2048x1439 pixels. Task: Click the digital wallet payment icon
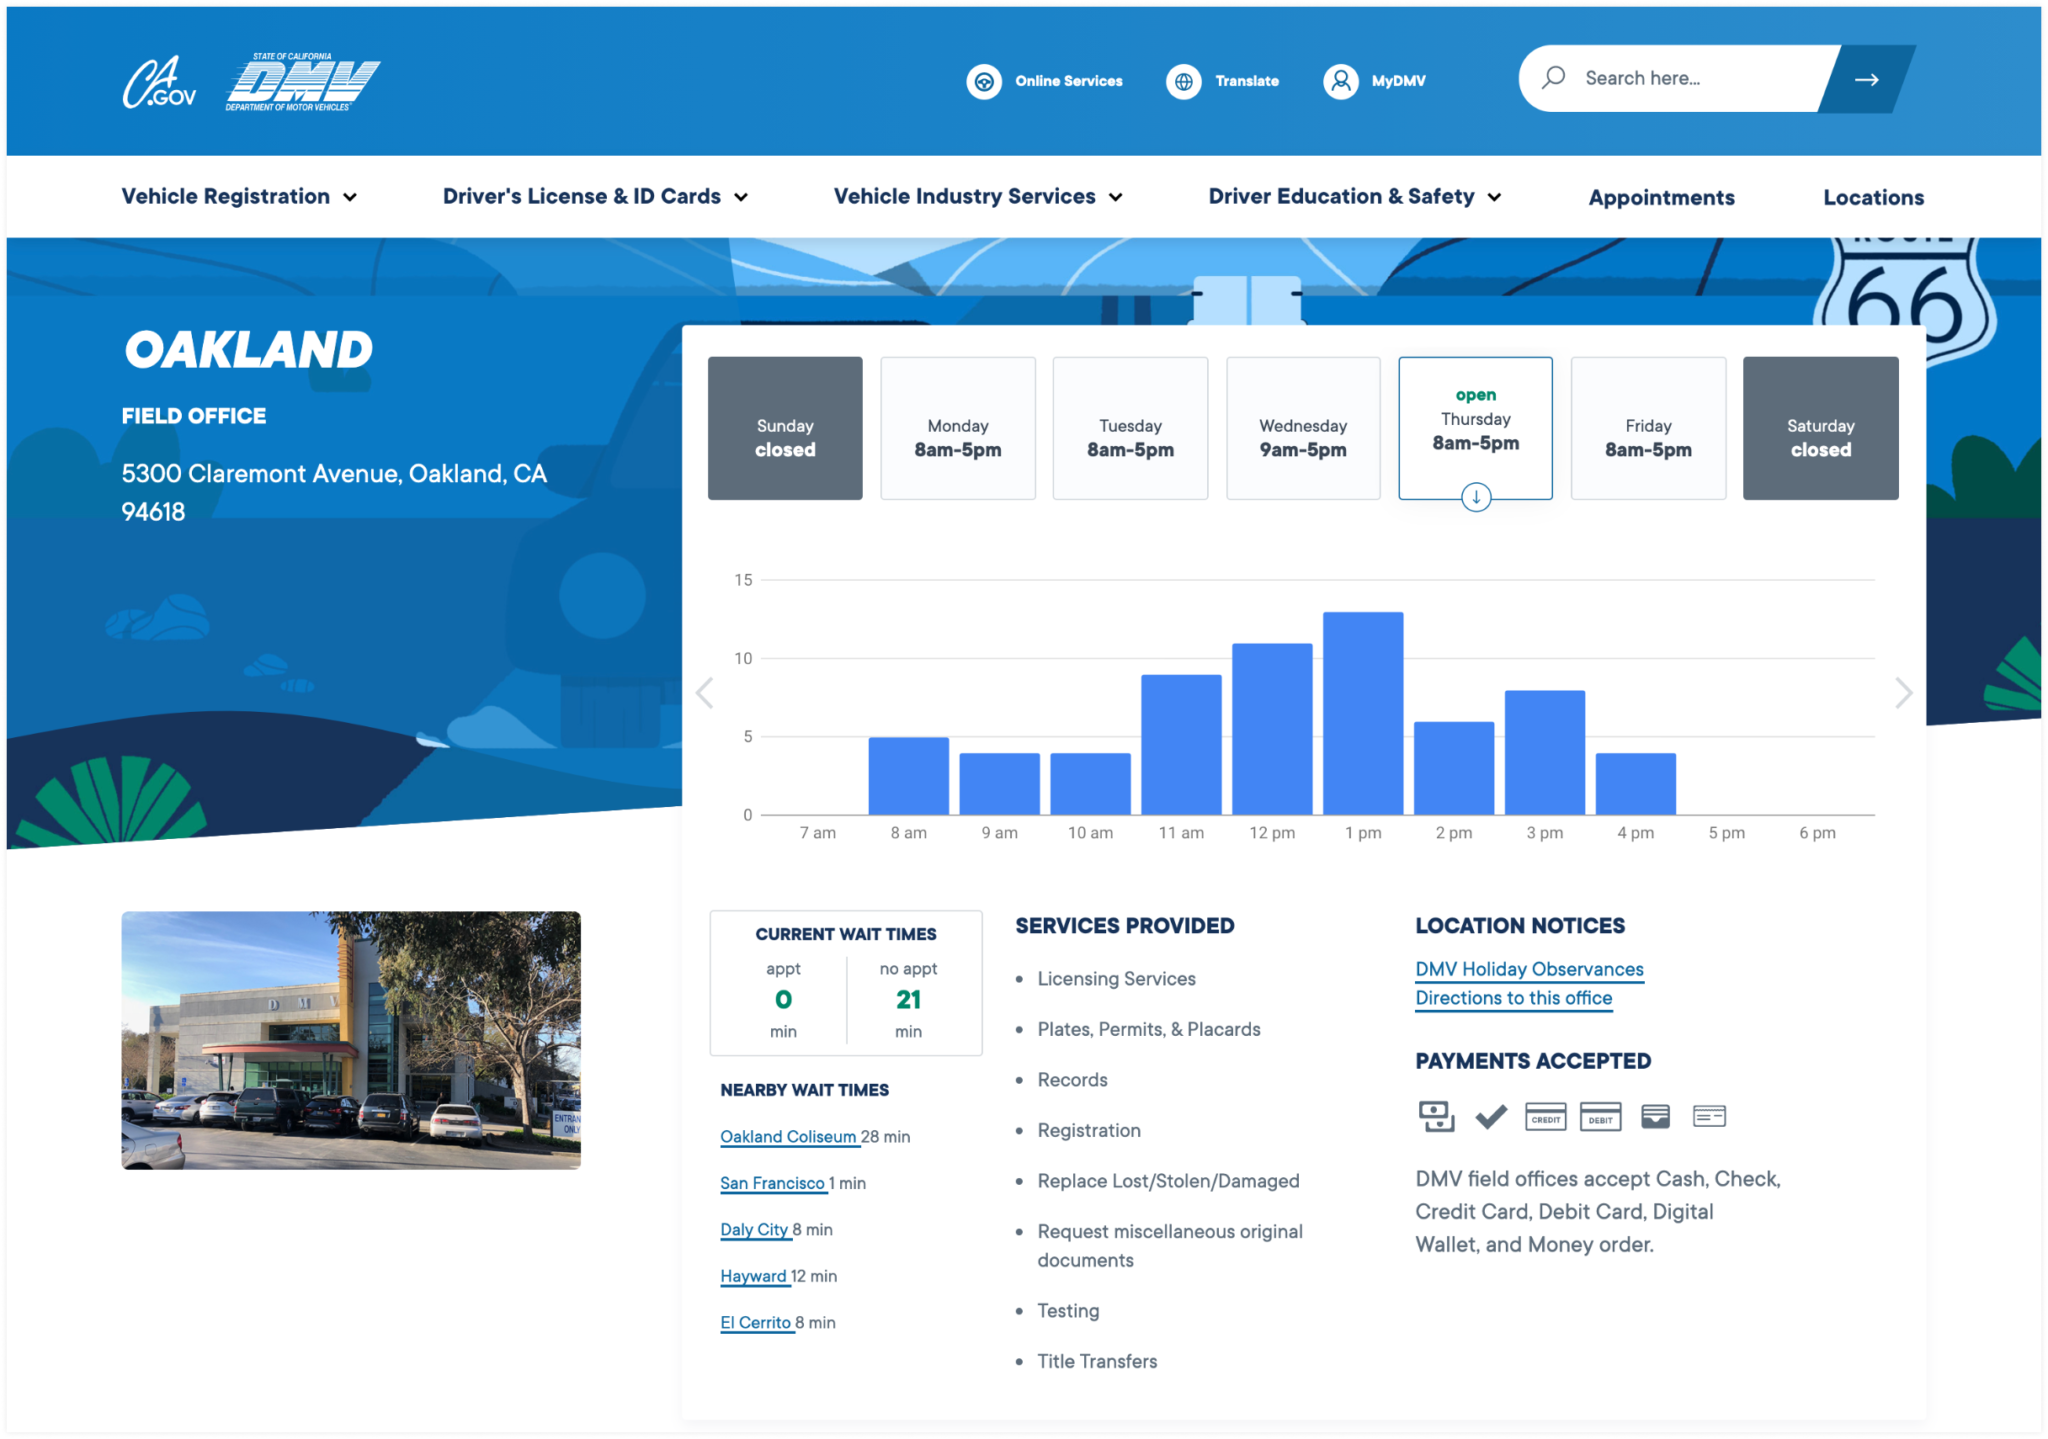pyautogui.click(x=1655, y=1116)
